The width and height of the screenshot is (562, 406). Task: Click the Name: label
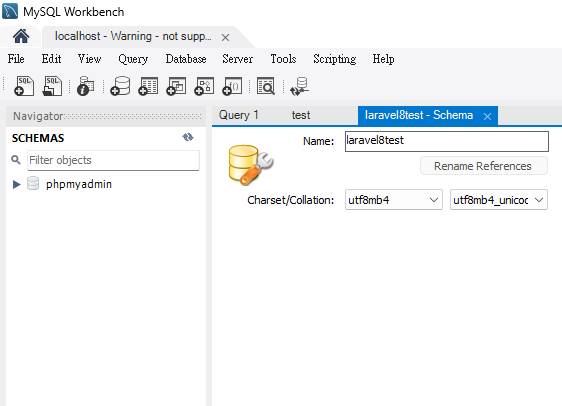319,141
